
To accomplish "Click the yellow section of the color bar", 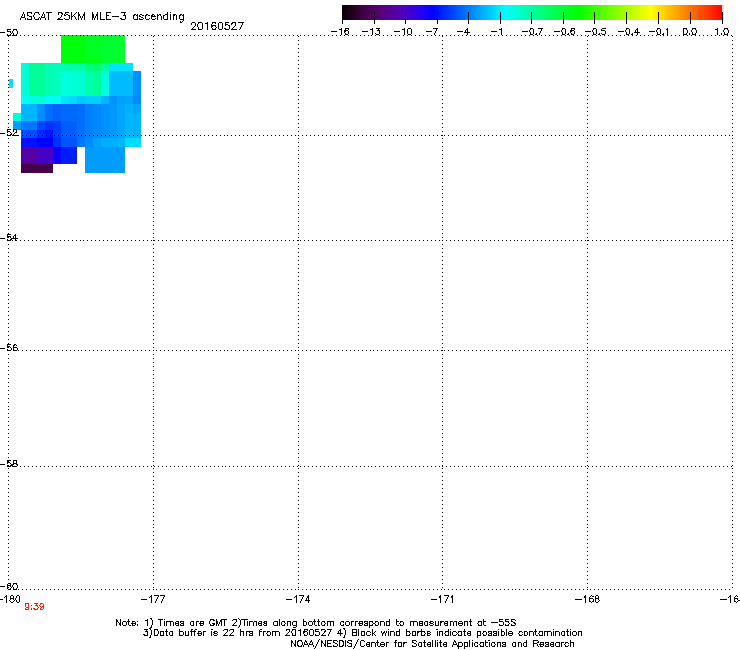I will (651, 13).
